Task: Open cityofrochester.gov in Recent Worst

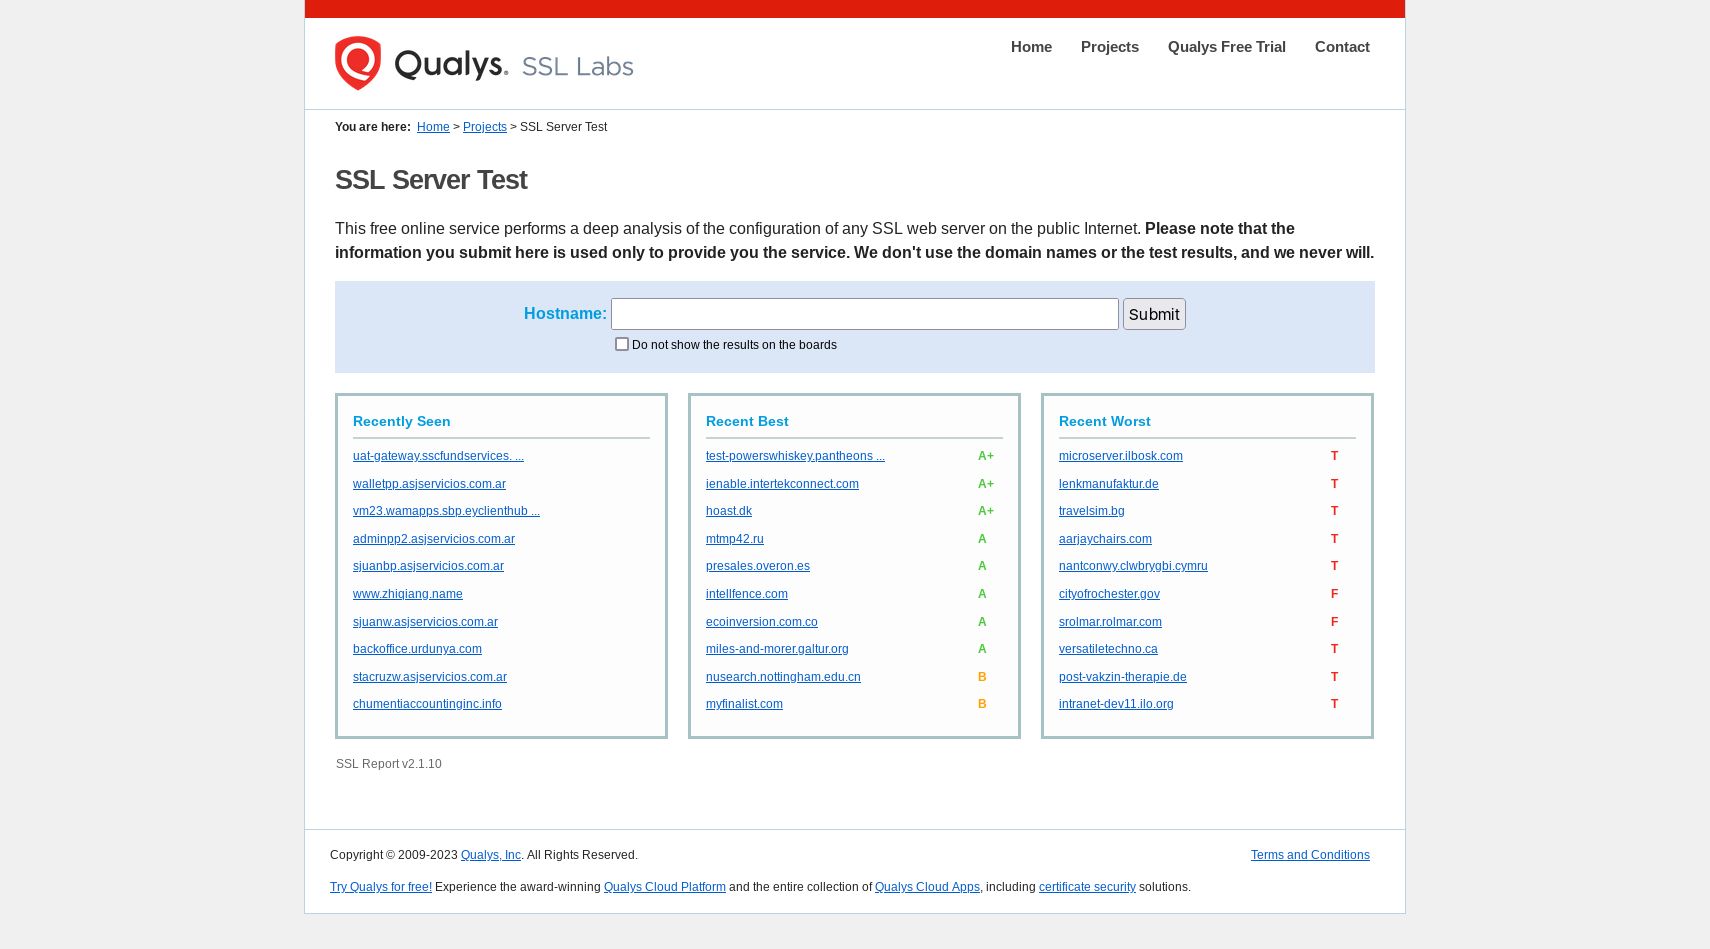Action: coord(1109,594)
